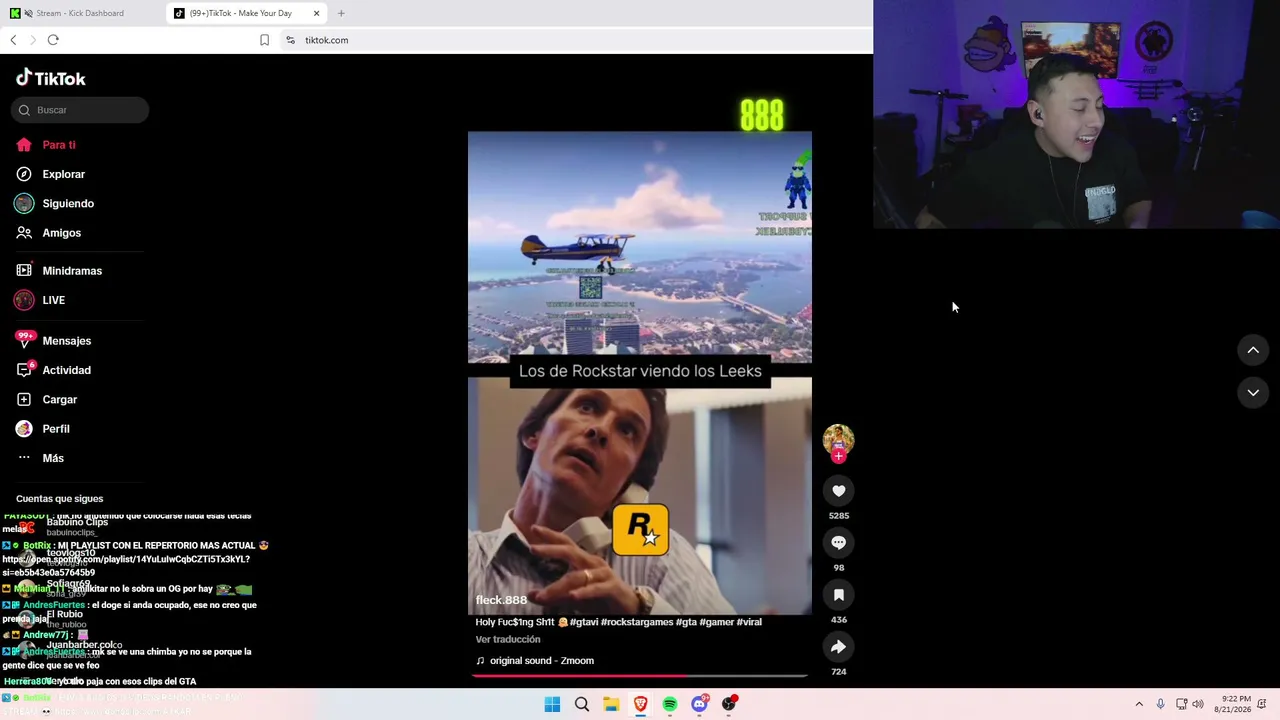This screenshot has height=720, width=1280.
Task: Click the browser forward arrow
Action: coord(32,40)
